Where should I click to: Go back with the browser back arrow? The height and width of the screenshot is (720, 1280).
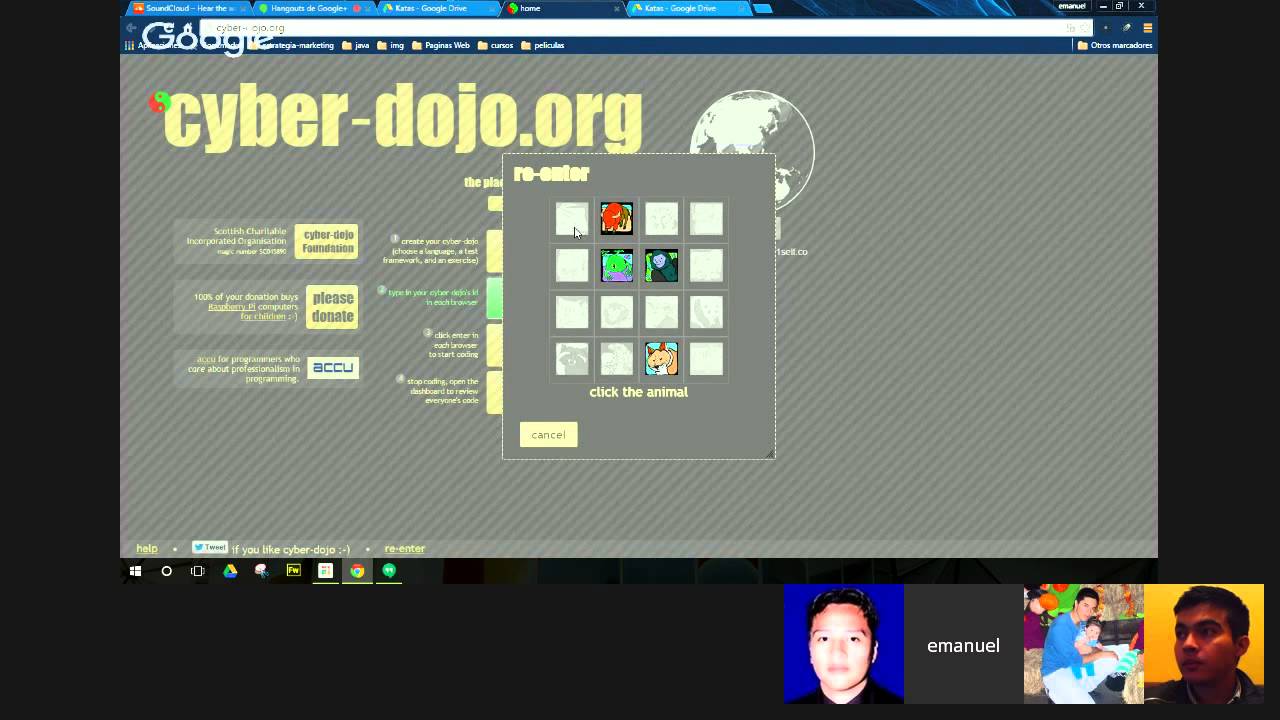131,28
